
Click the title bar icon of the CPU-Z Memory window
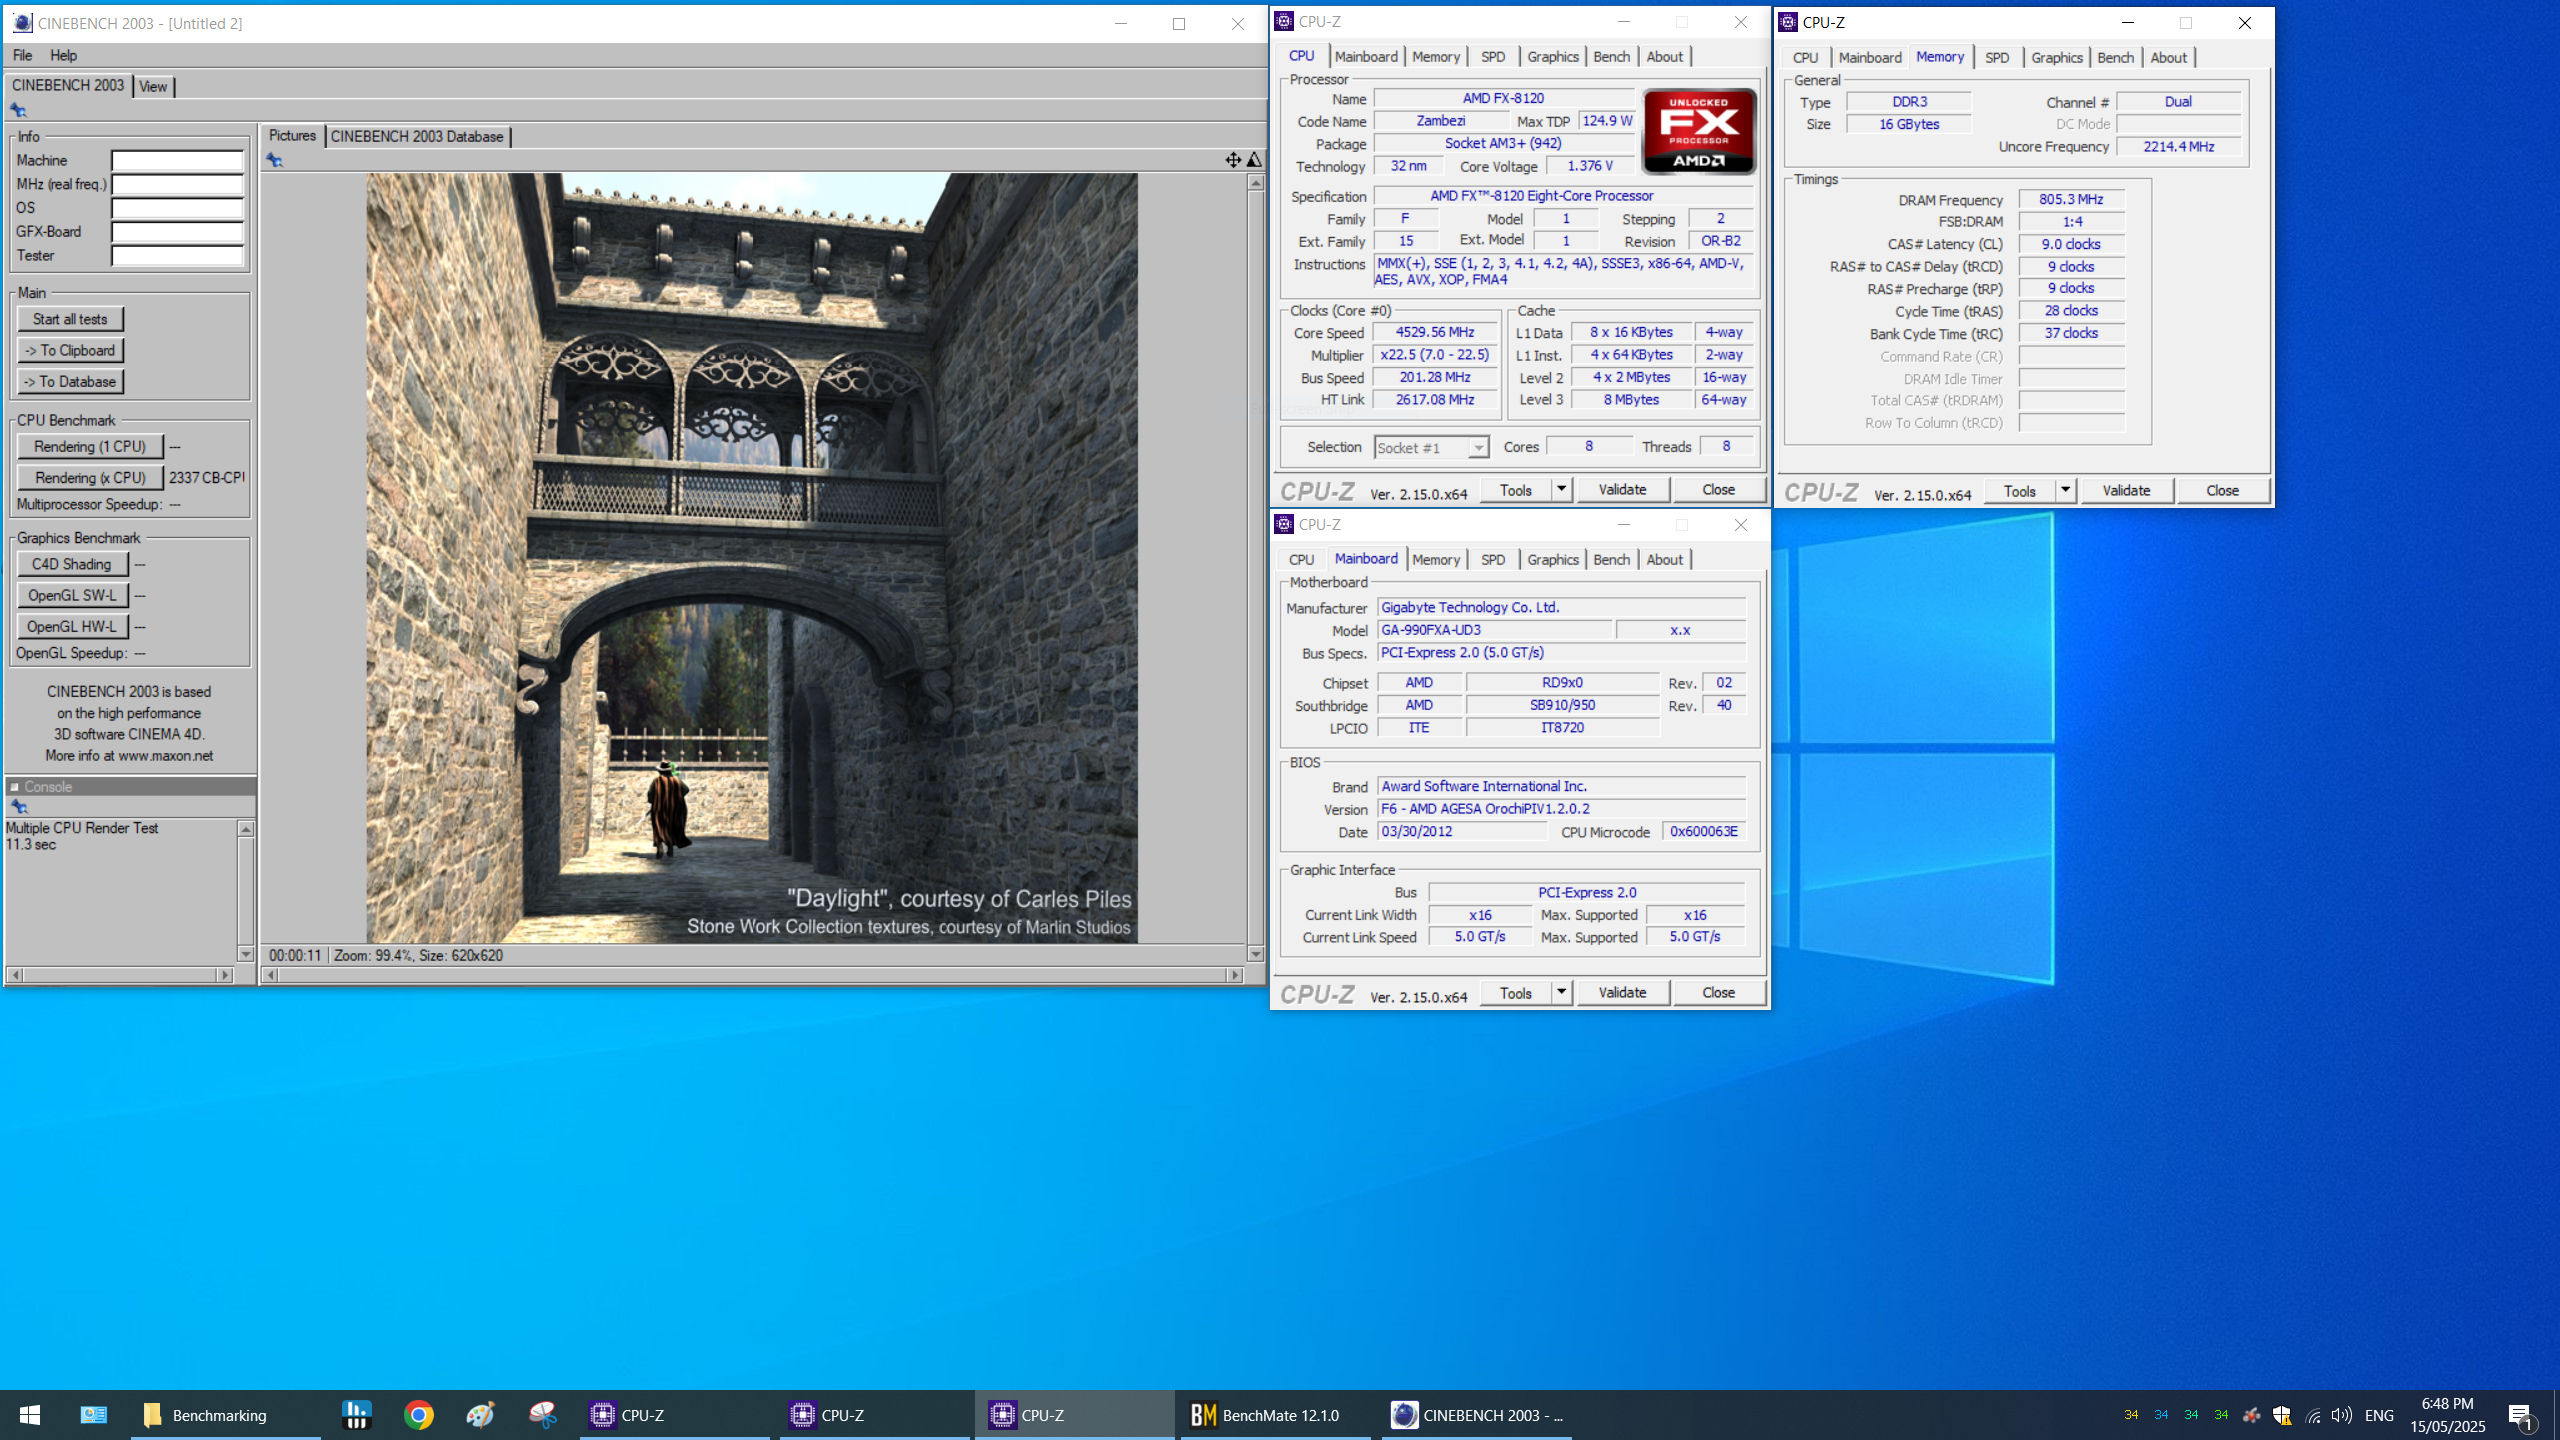(1788, 22)
